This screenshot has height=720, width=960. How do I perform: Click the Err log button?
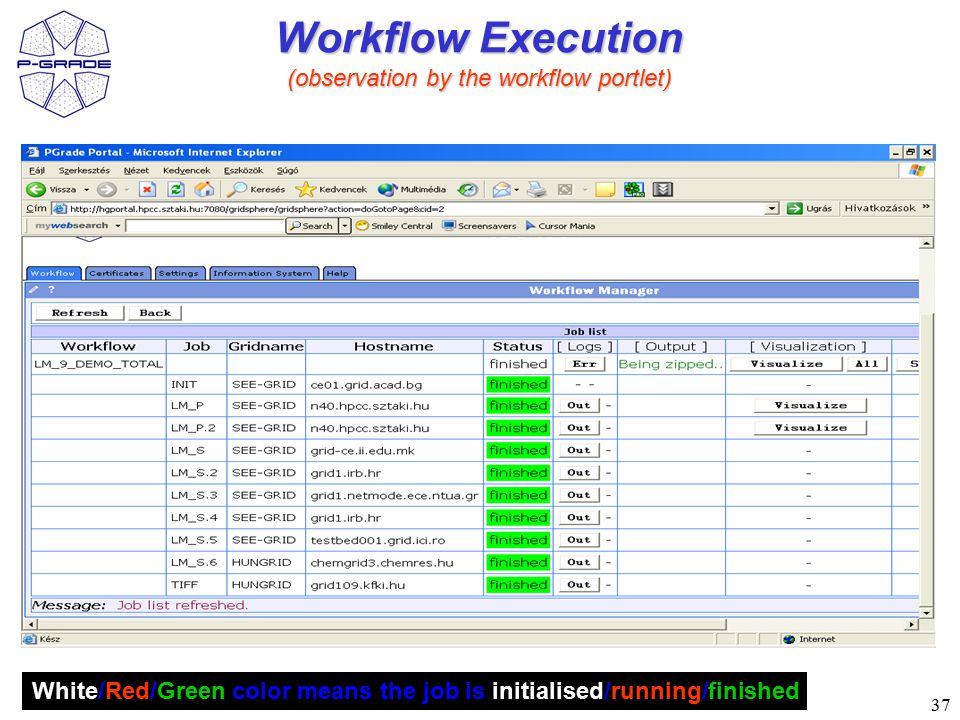pyautogui.click(x=584, y=364)
